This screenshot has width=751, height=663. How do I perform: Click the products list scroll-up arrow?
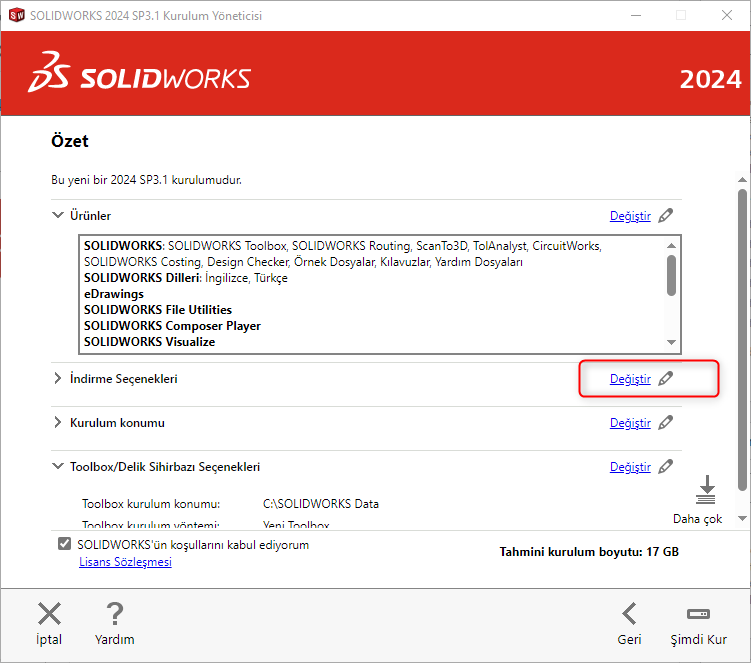coord(671,245)
